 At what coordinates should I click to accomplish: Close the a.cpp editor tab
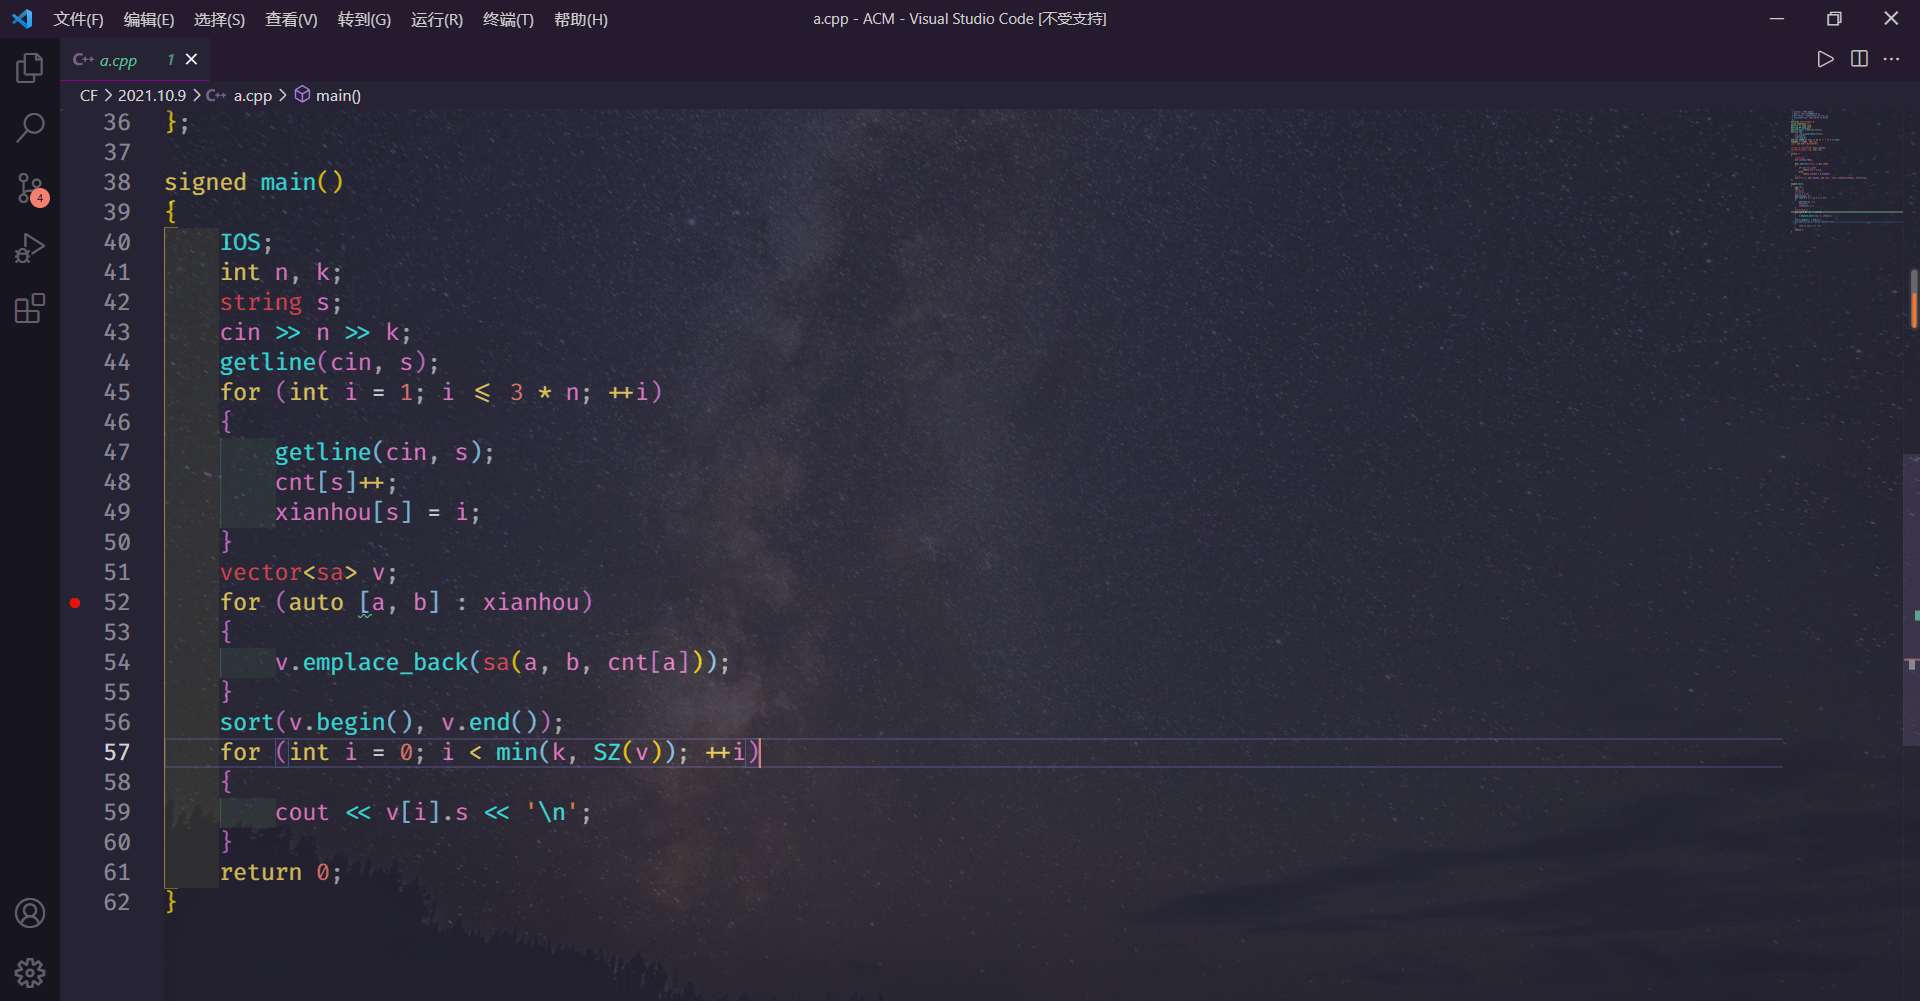pyautogui.click(x=192, y=60)
